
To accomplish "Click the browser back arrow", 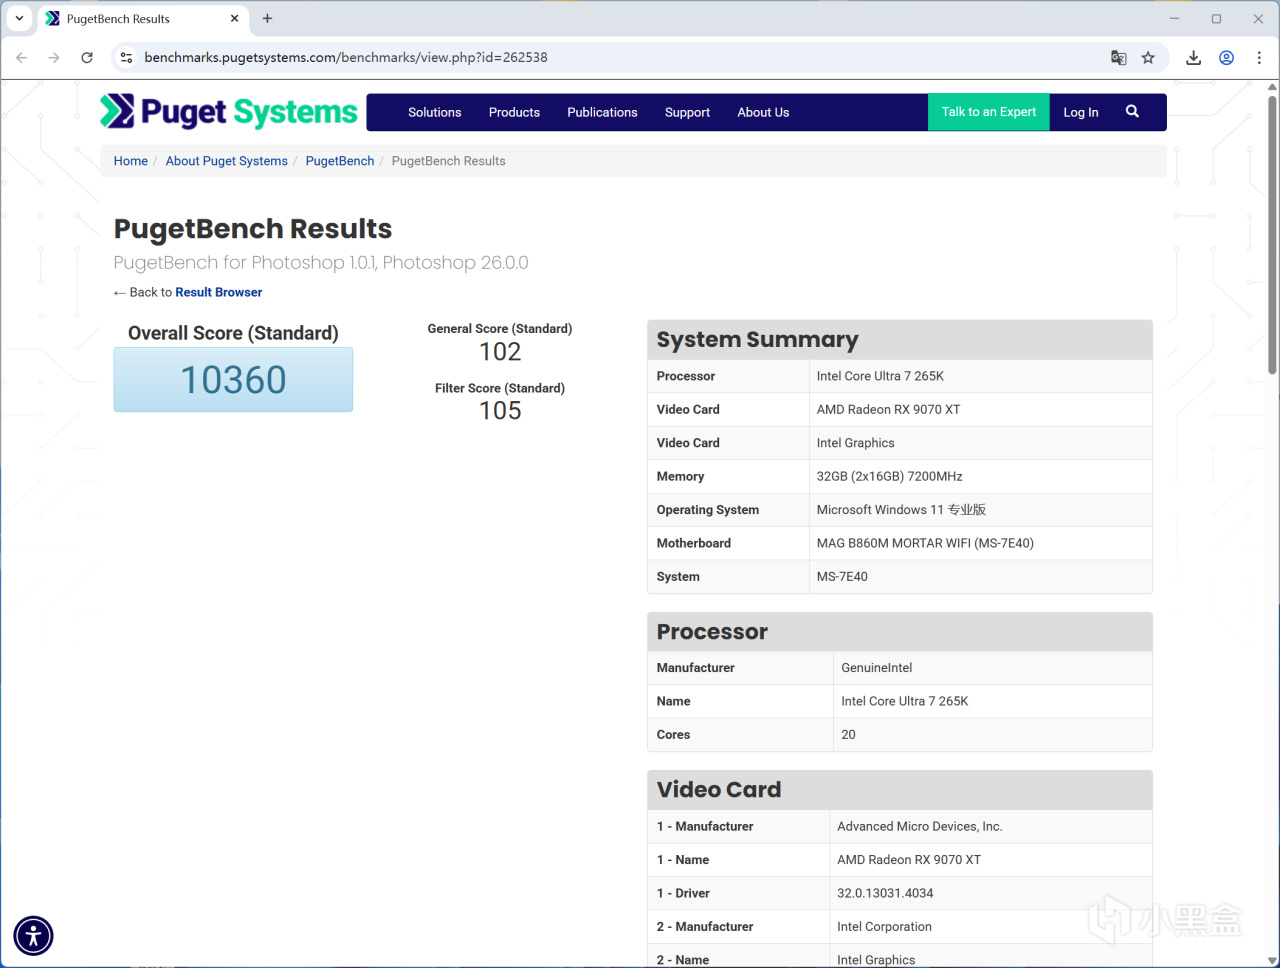I will 22,58.
